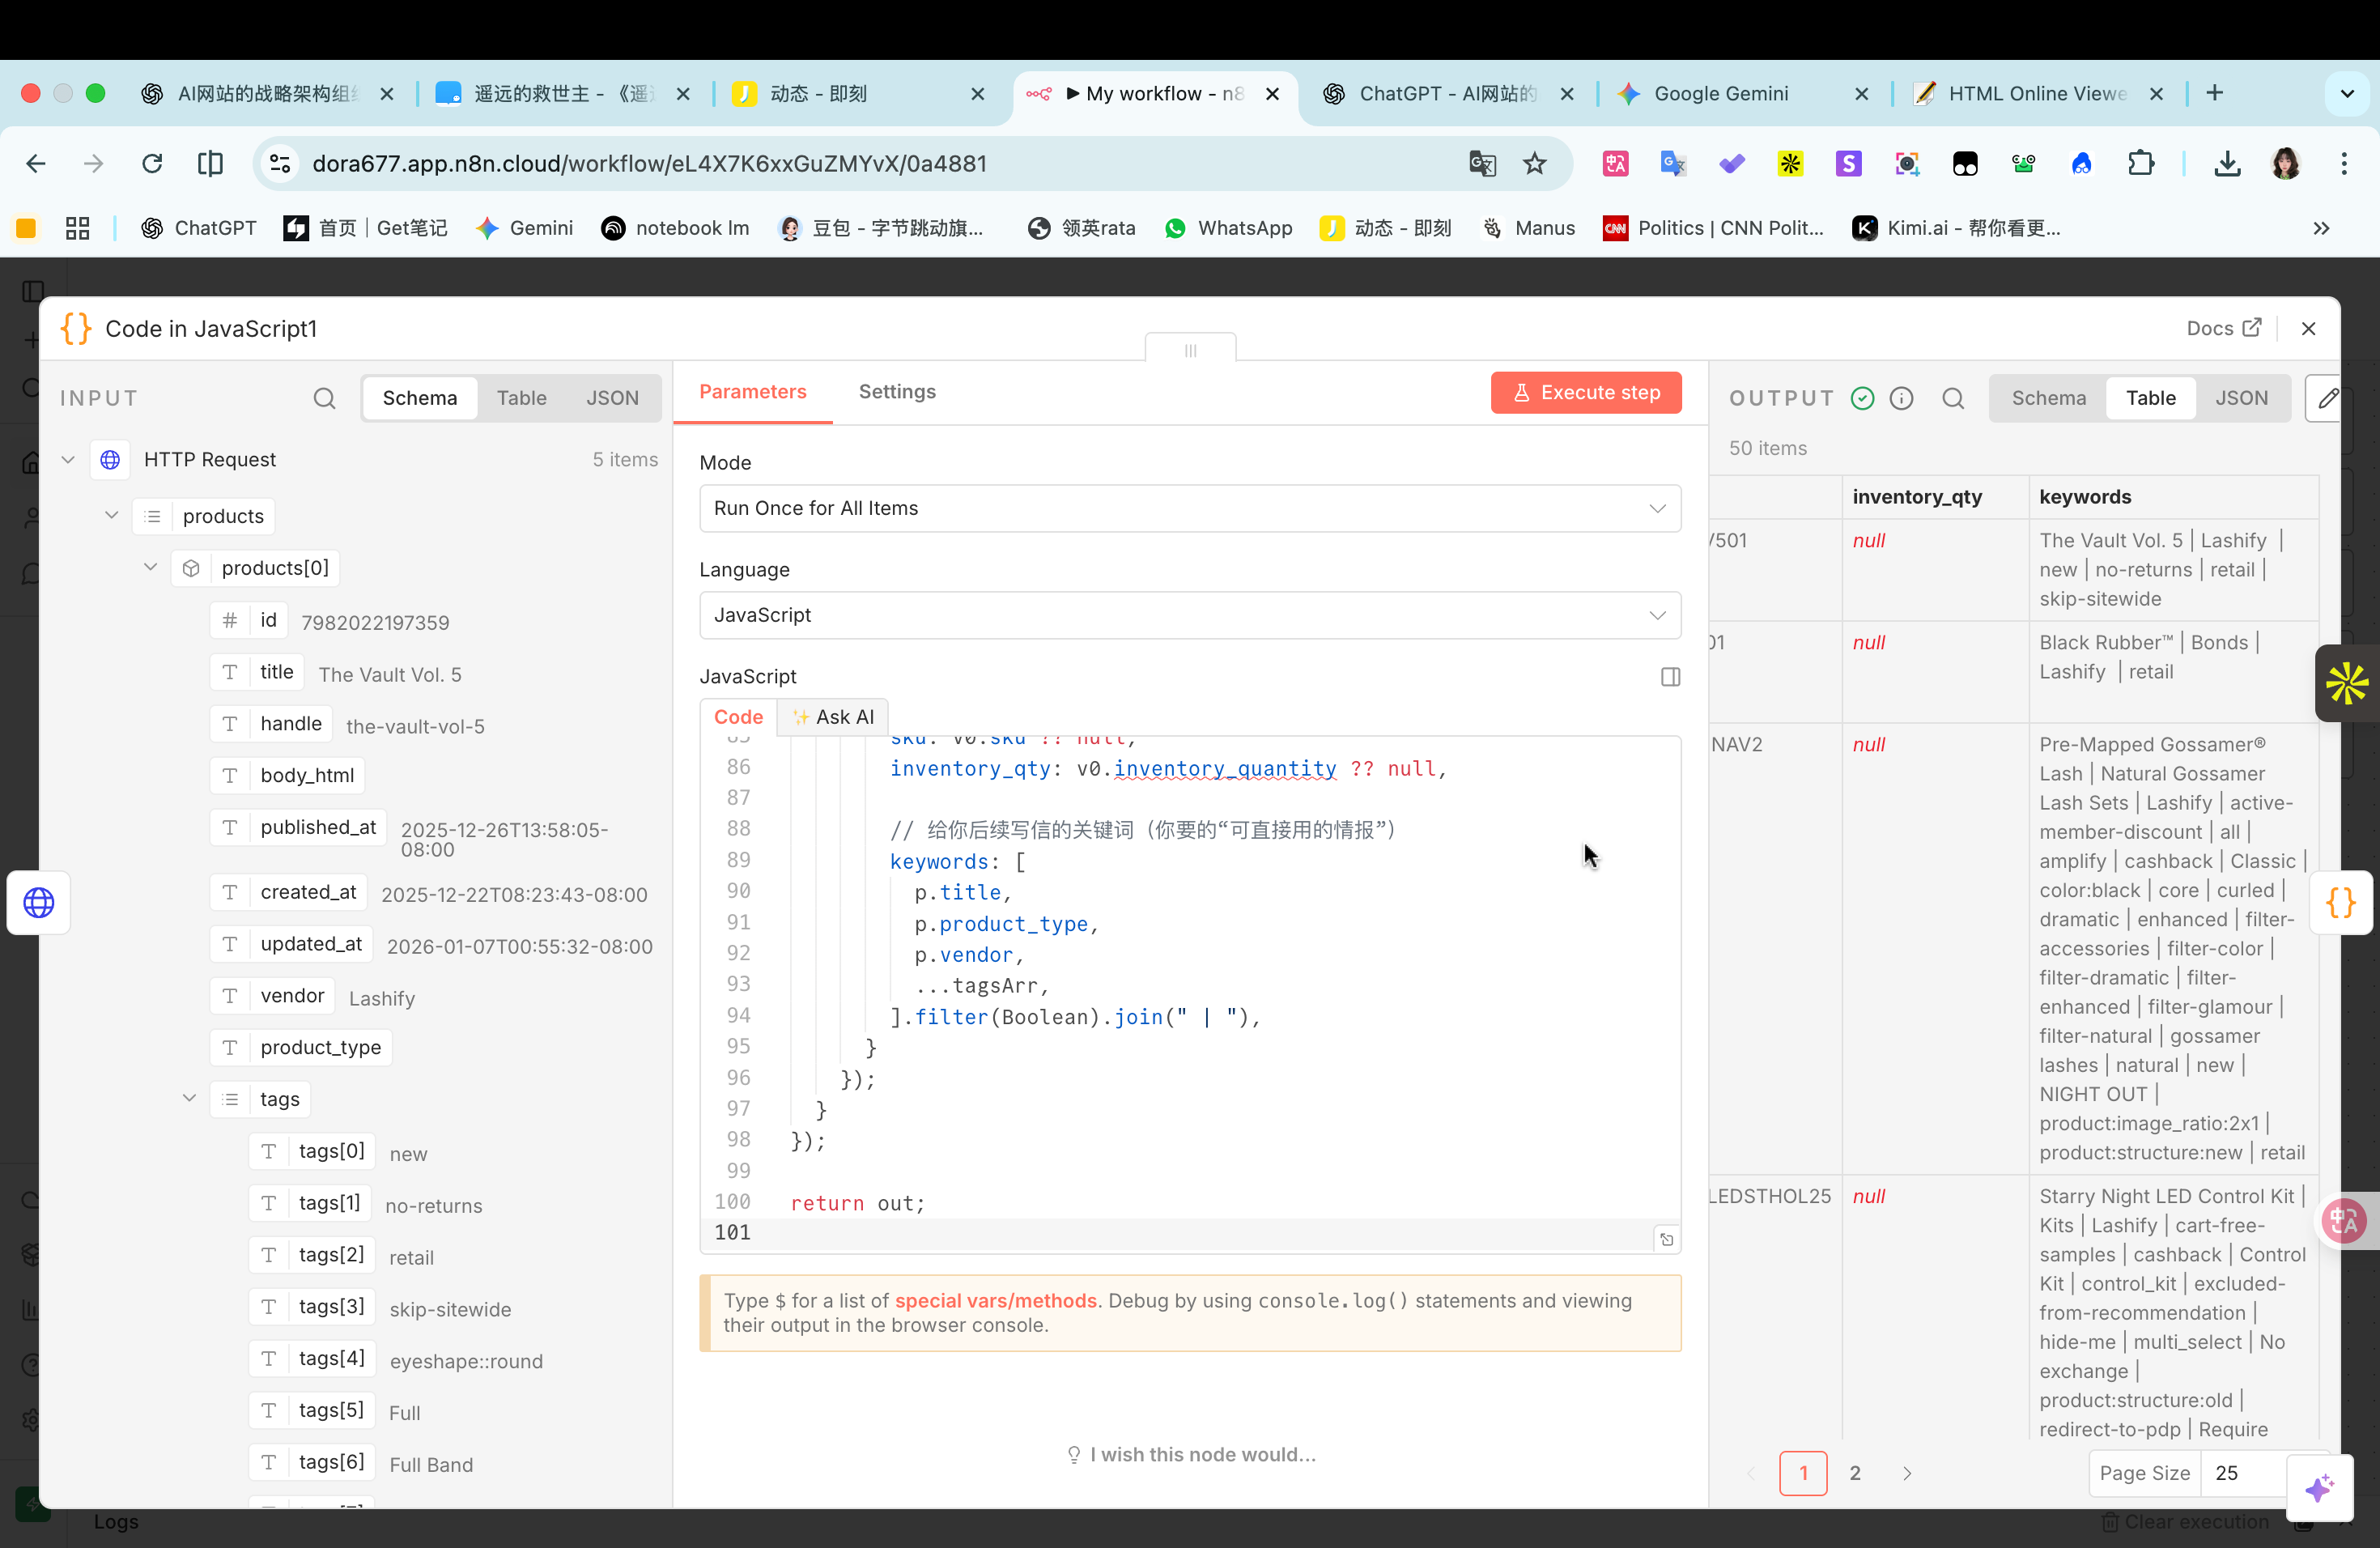Click the input search magnifier icon
2380x1548 pixels.
[x=324, y=398]
